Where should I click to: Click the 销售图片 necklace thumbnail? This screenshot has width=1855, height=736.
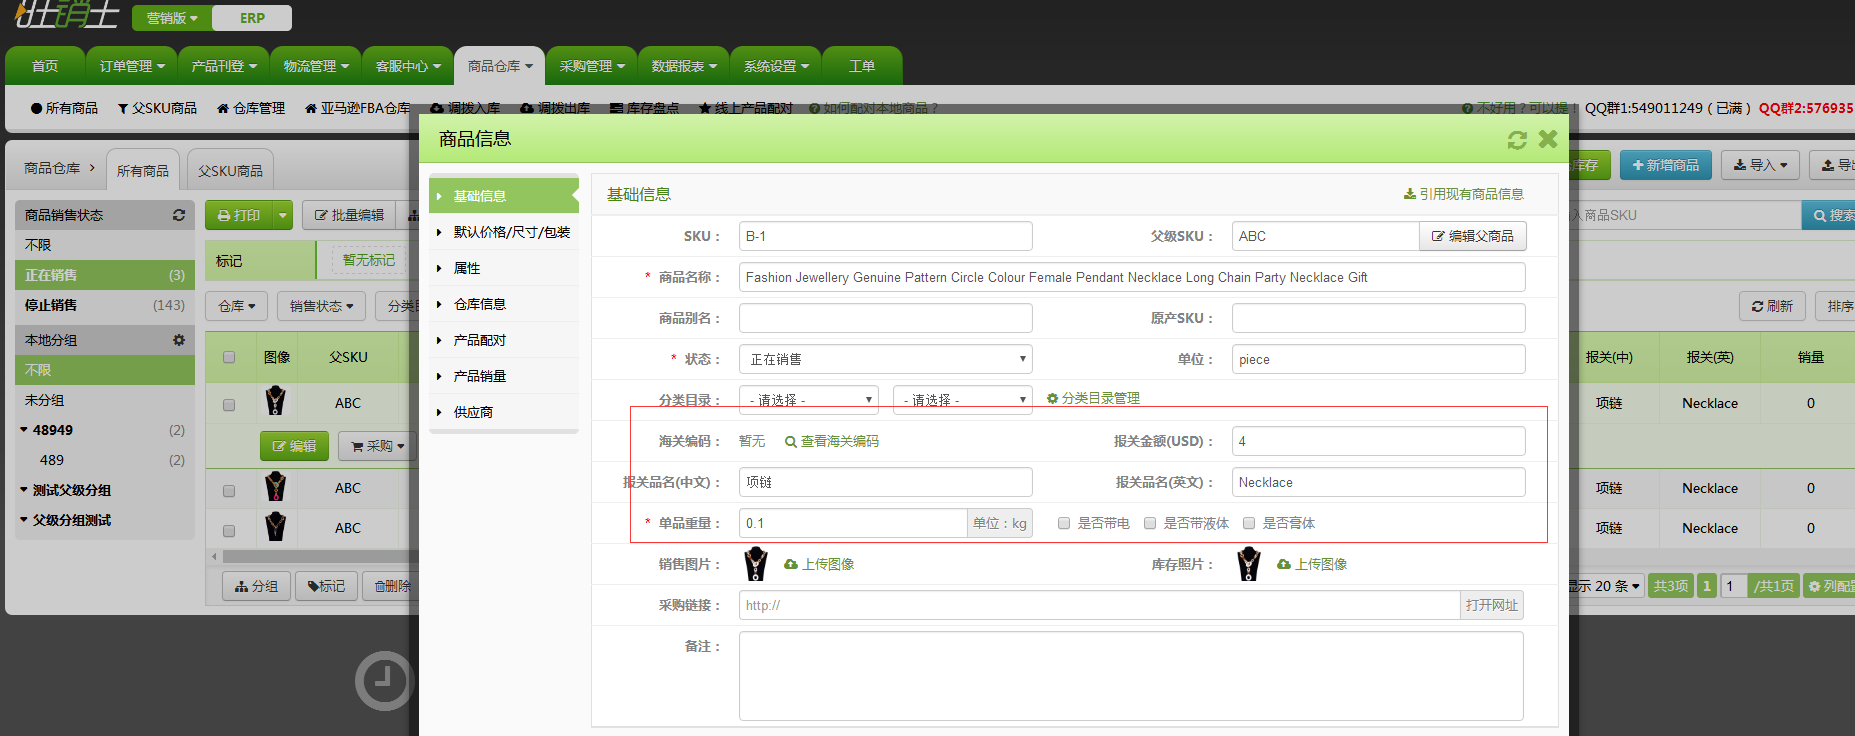(756, 564)
